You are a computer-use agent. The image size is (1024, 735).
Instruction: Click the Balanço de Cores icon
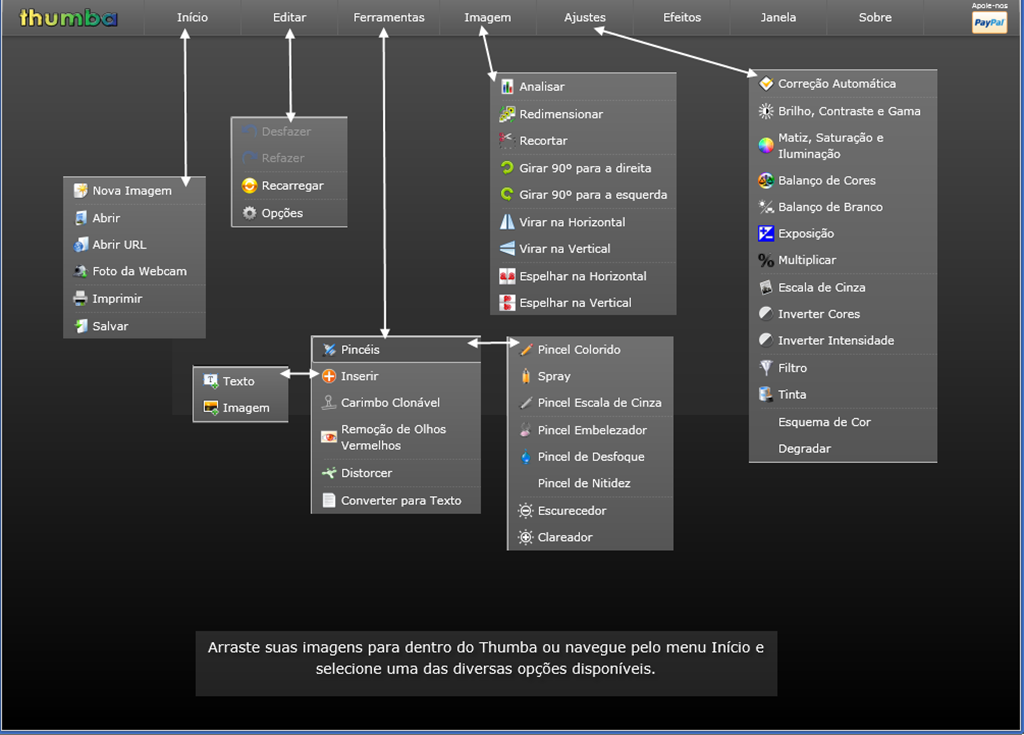(x=766, y=180)
